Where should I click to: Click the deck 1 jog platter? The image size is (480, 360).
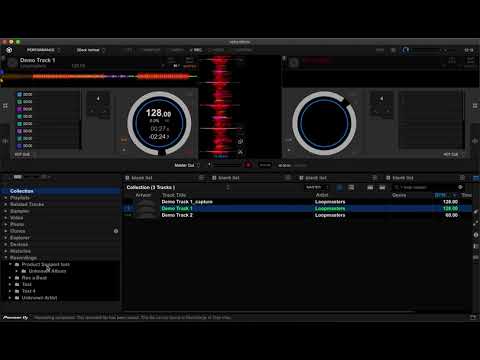point(159,123)
